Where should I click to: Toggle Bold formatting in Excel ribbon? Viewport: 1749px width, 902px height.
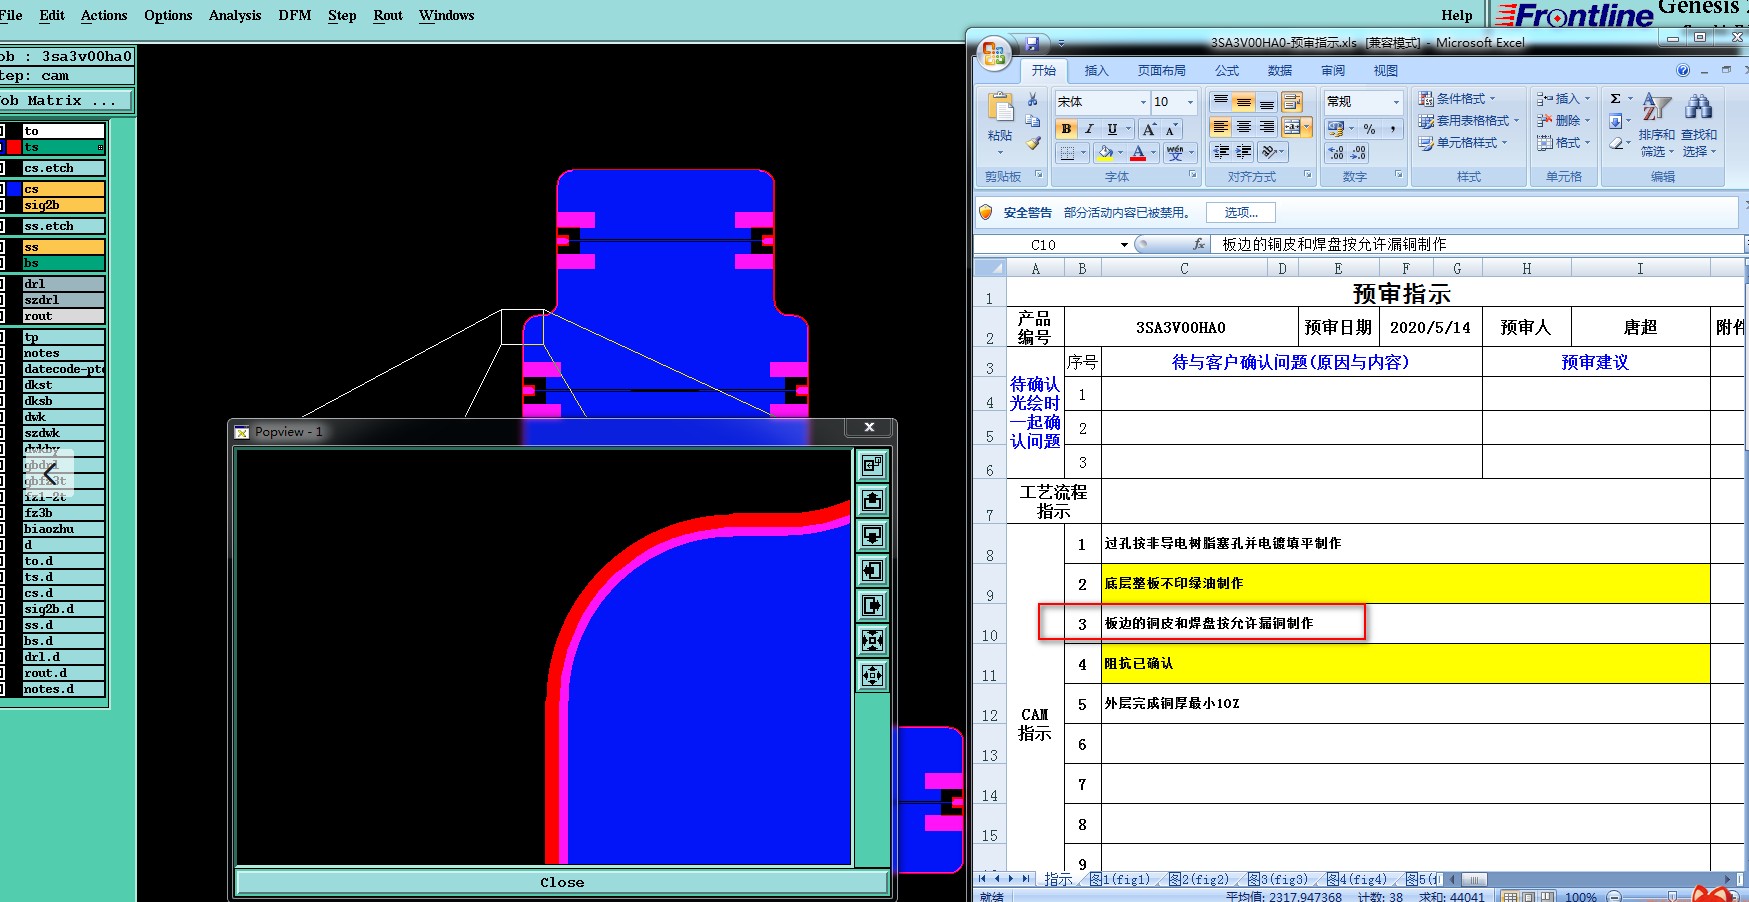(x=1066, y=129)
